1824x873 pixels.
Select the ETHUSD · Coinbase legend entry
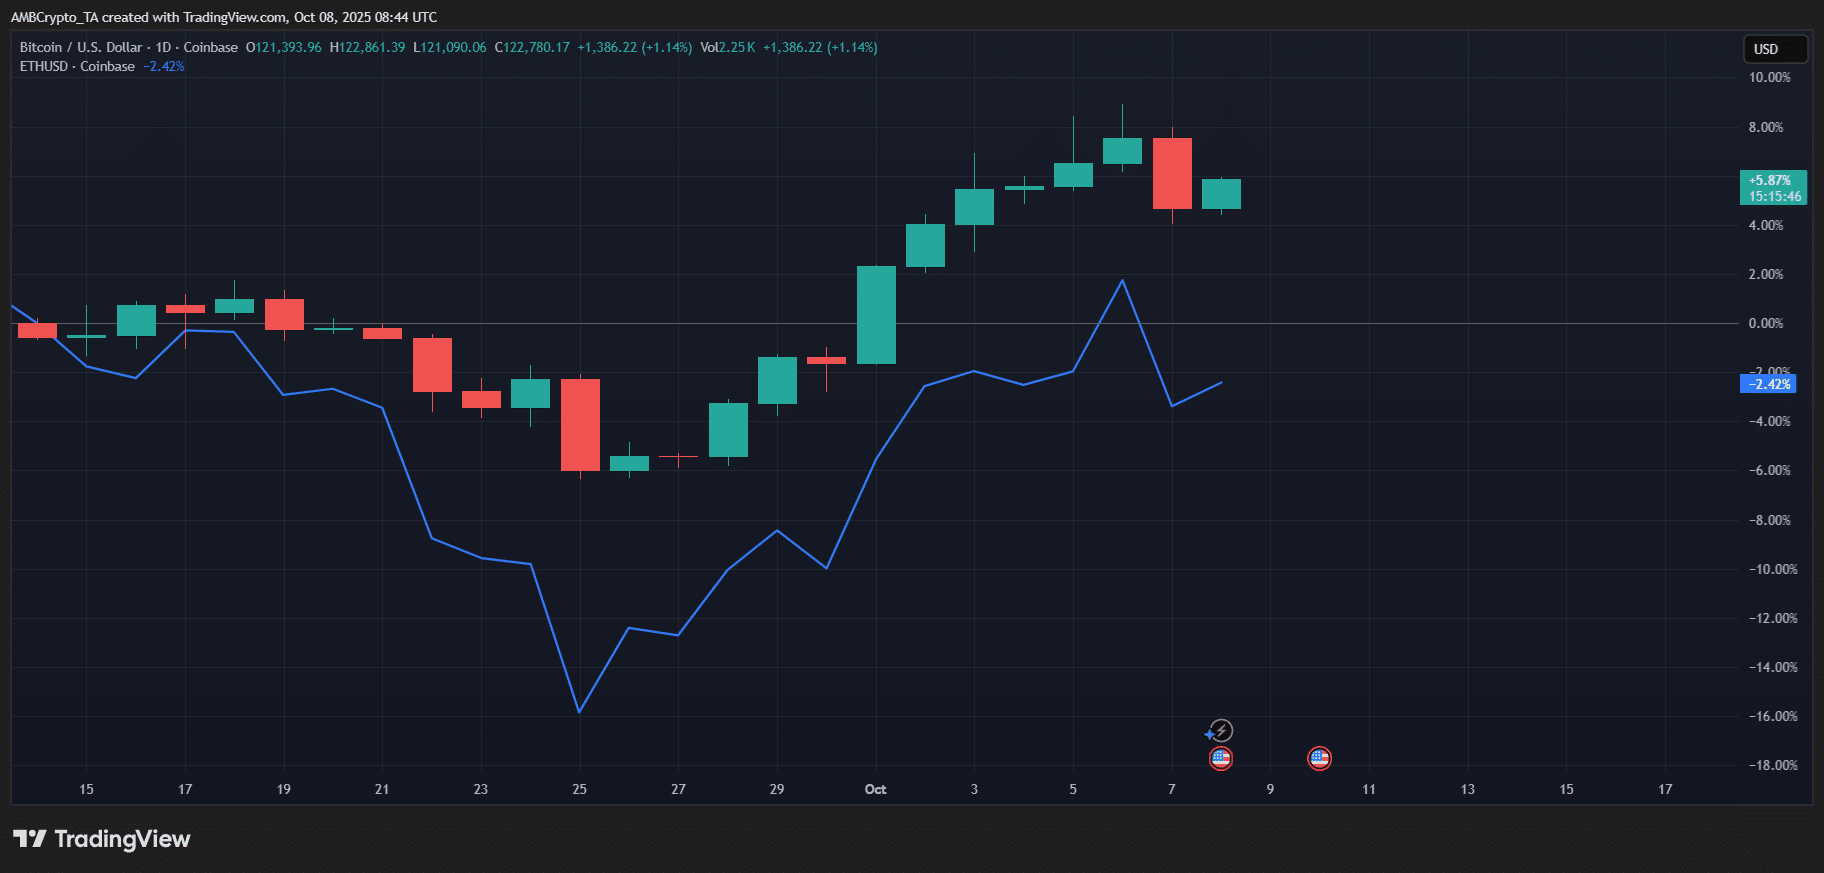77,66
